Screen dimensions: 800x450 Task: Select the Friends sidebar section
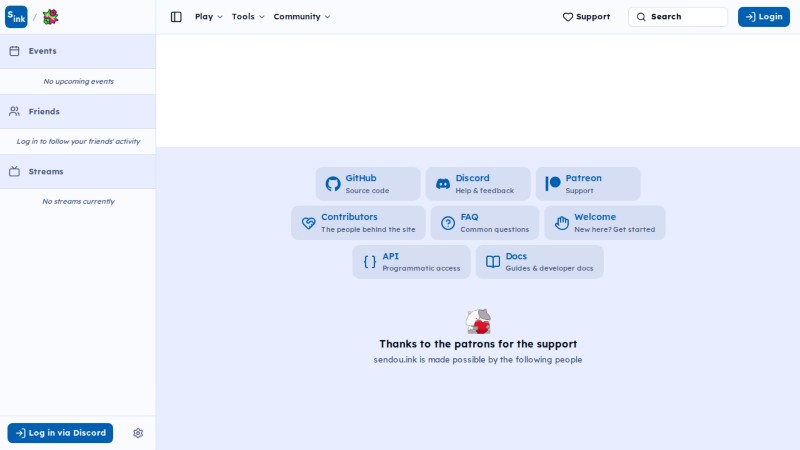[78, 111]
